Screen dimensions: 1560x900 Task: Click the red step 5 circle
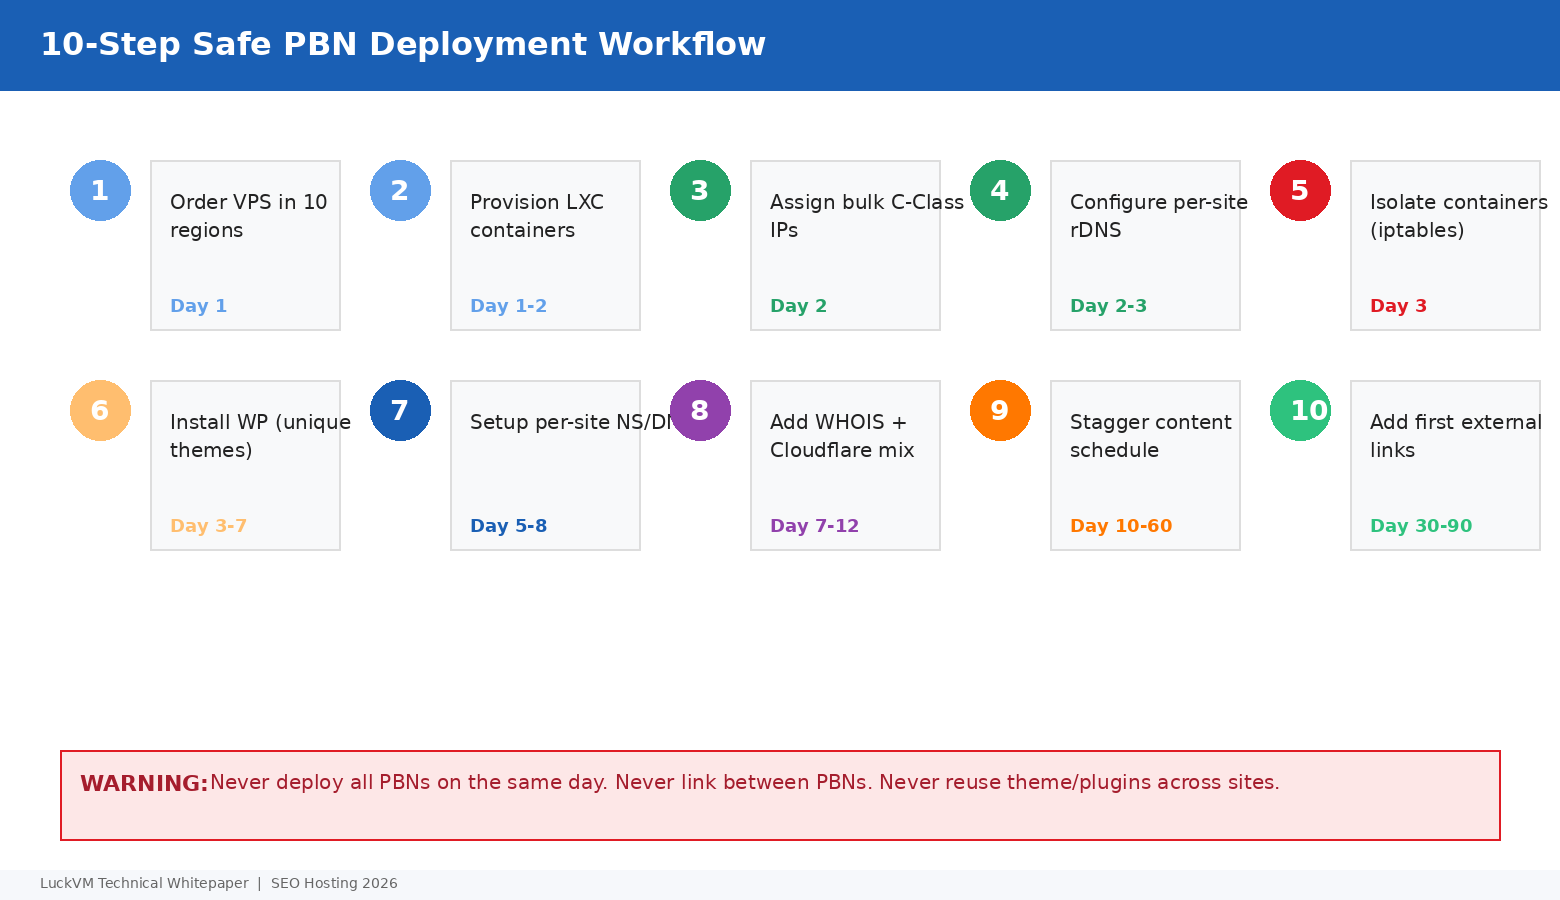point(1300,190)
